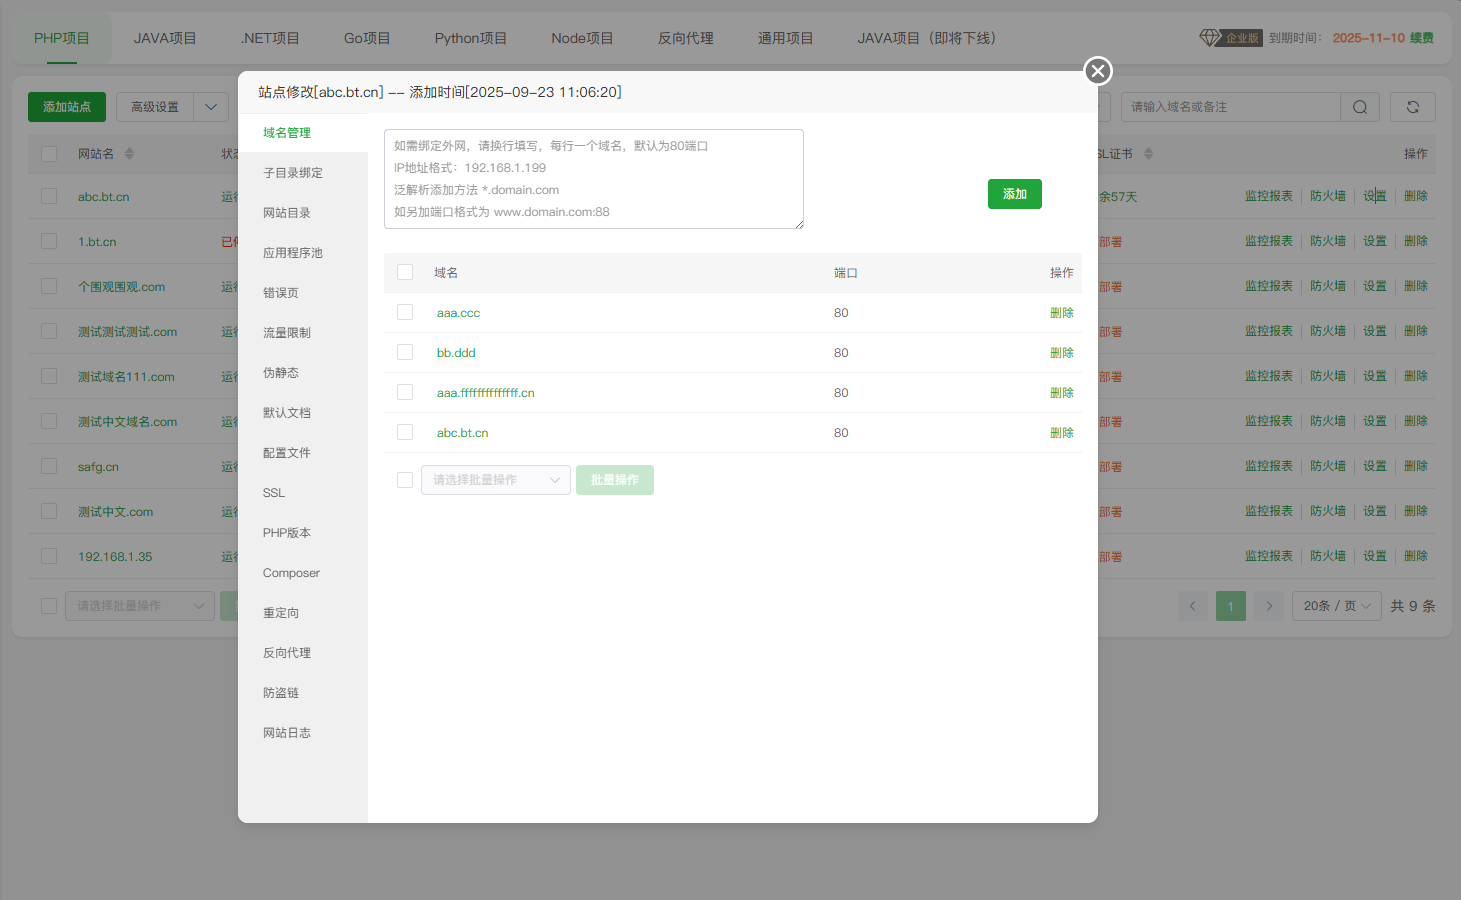Toggle select-all checkbox in domain table header
This screenshot has width=1461, height=900.
click(x=405, y=273)
